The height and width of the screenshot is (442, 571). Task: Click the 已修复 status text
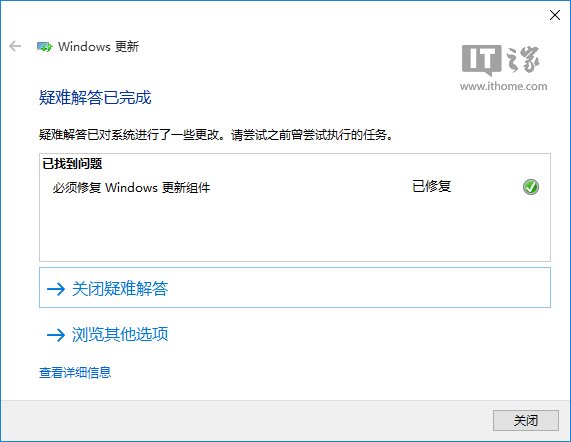[432, 186]
